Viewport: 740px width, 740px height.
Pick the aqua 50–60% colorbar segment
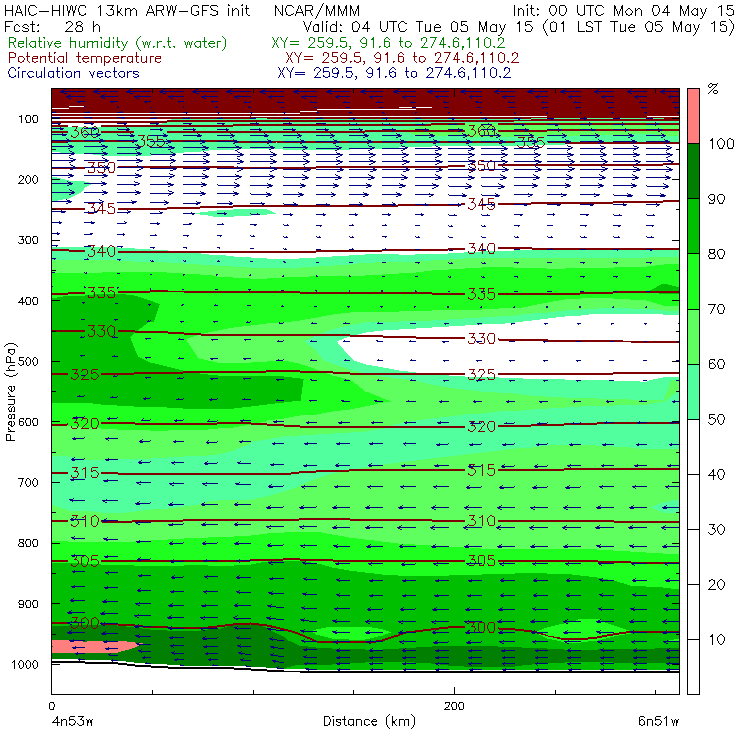tap(693, 392)
